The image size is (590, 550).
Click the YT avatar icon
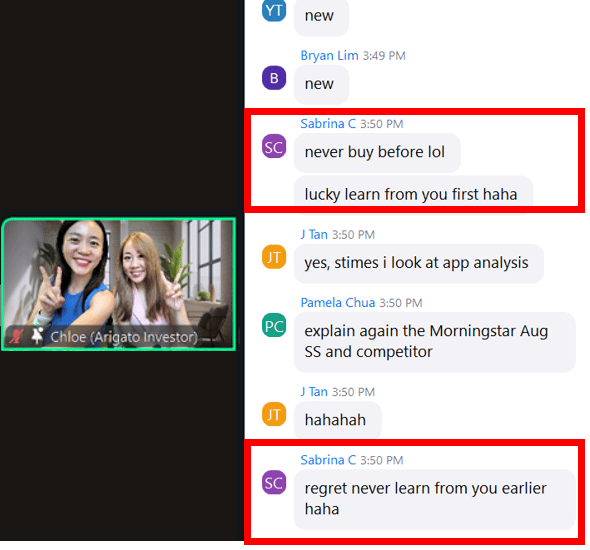pyautogui.click(x=274, y=10)
